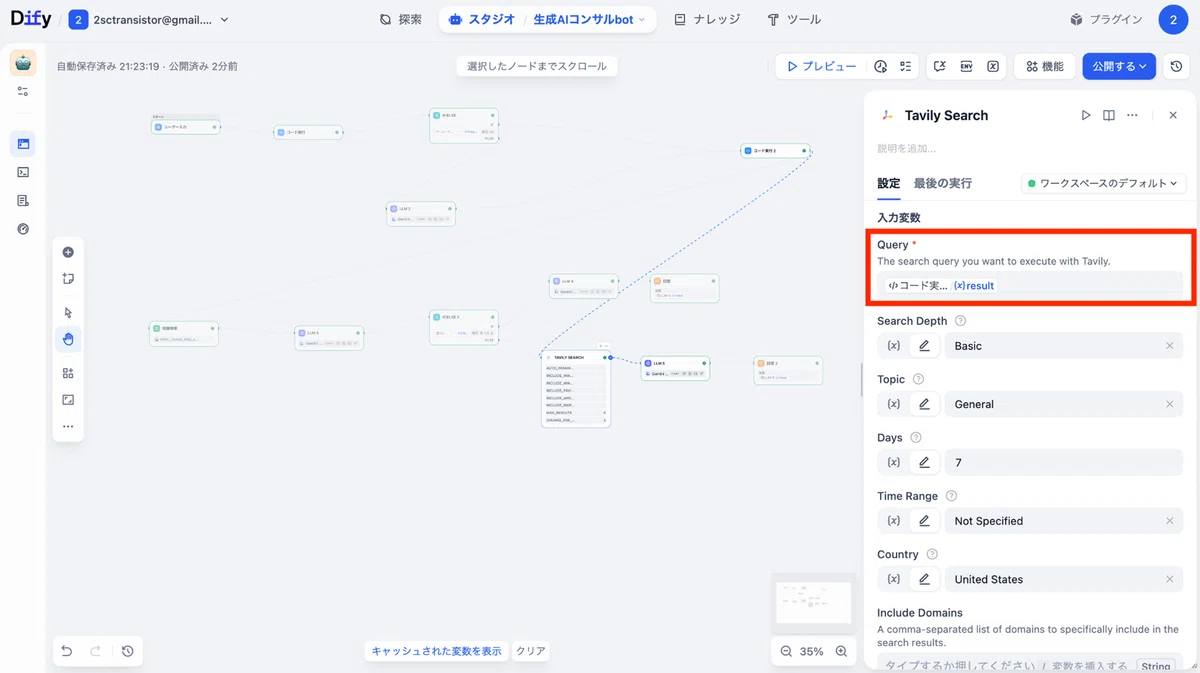This screenshot has height=673, width=1200.
Task: Switch to the 最後の実行 tab
Action: (942, 183)
